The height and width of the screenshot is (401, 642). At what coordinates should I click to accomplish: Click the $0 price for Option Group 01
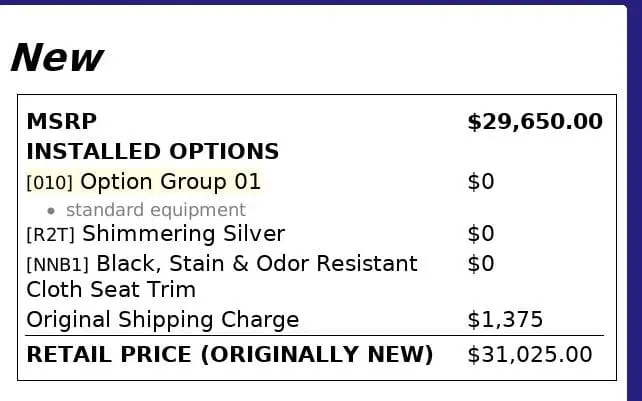[x=481, y=182]
